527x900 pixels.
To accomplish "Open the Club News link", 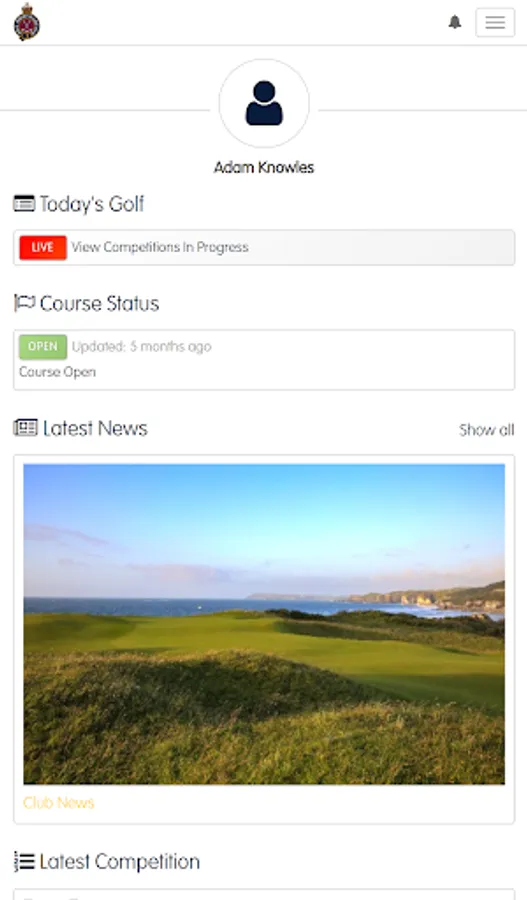I will [x=59, y=802].
